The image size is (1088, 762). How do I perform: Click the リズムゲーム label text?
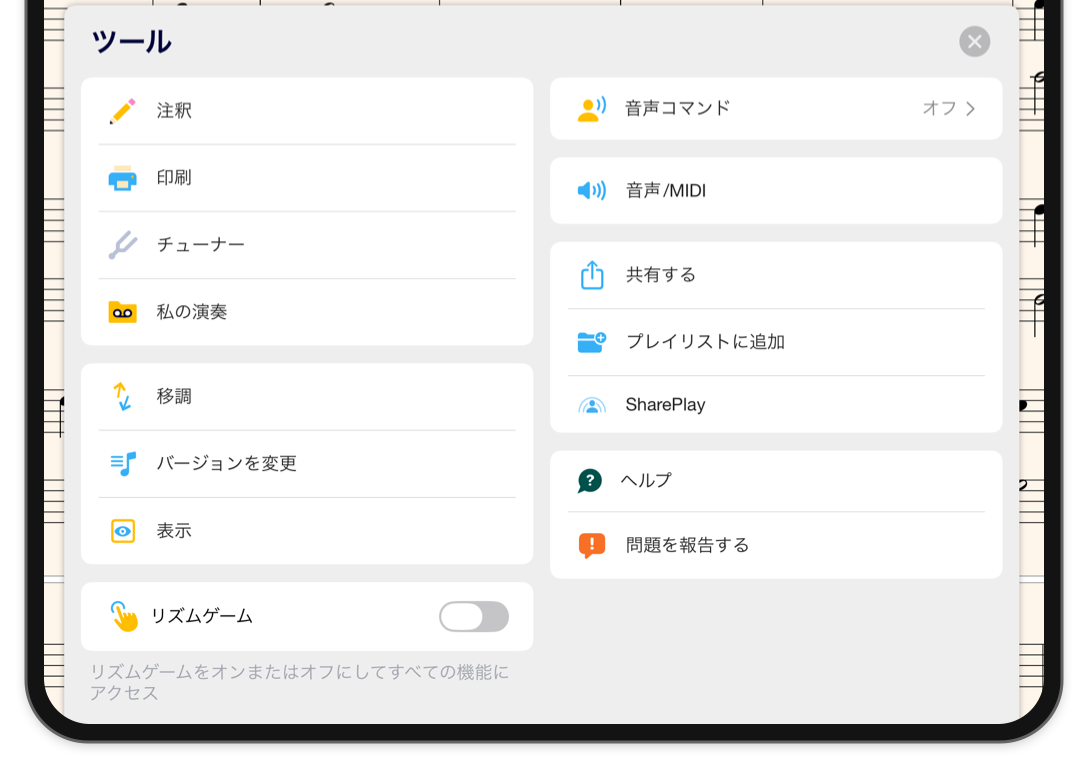(x=202, y=616)
